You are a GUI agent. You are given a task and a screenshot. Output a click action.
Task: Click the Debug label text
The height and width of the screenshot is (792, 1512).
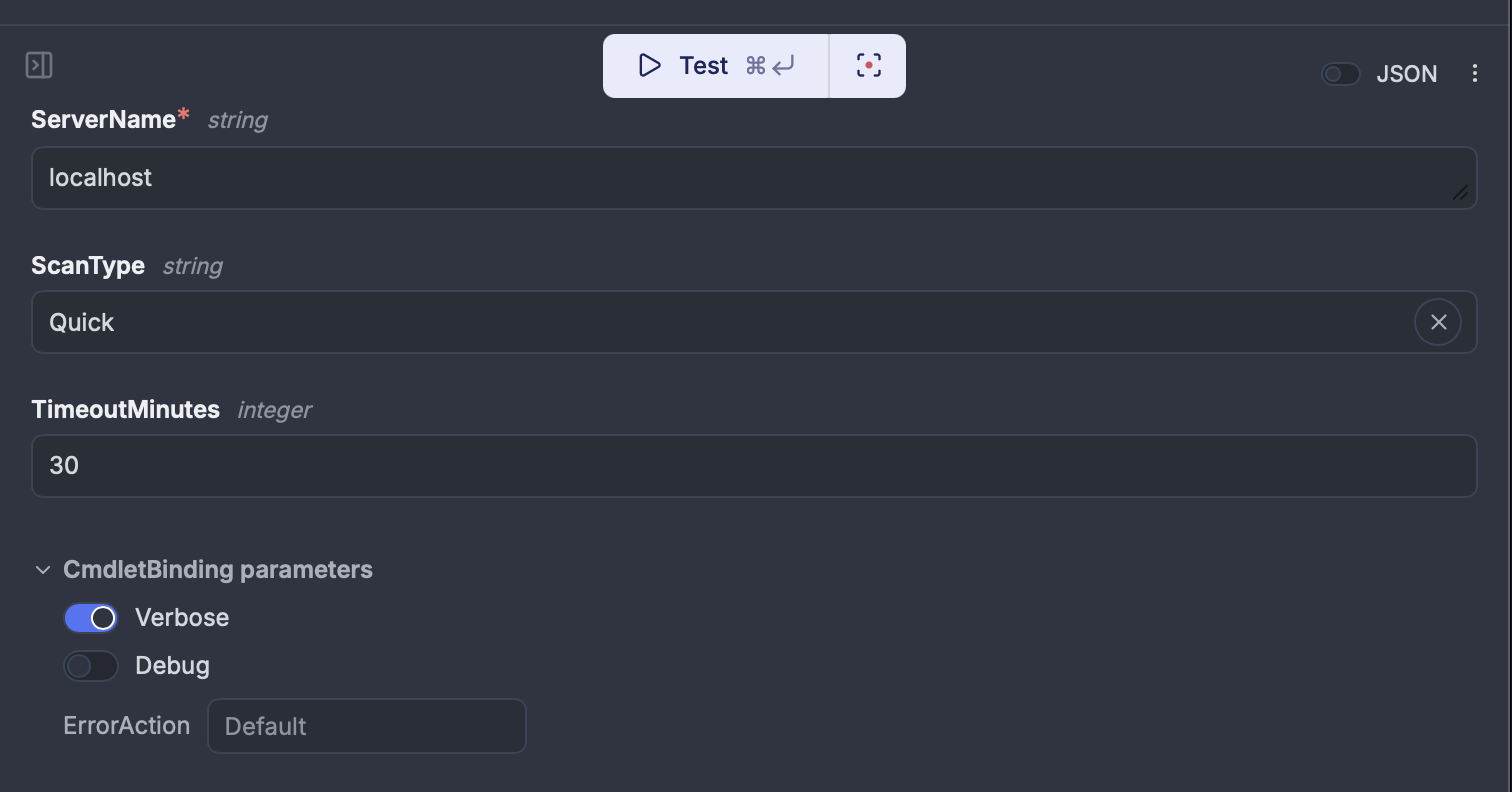click(172, 666)
